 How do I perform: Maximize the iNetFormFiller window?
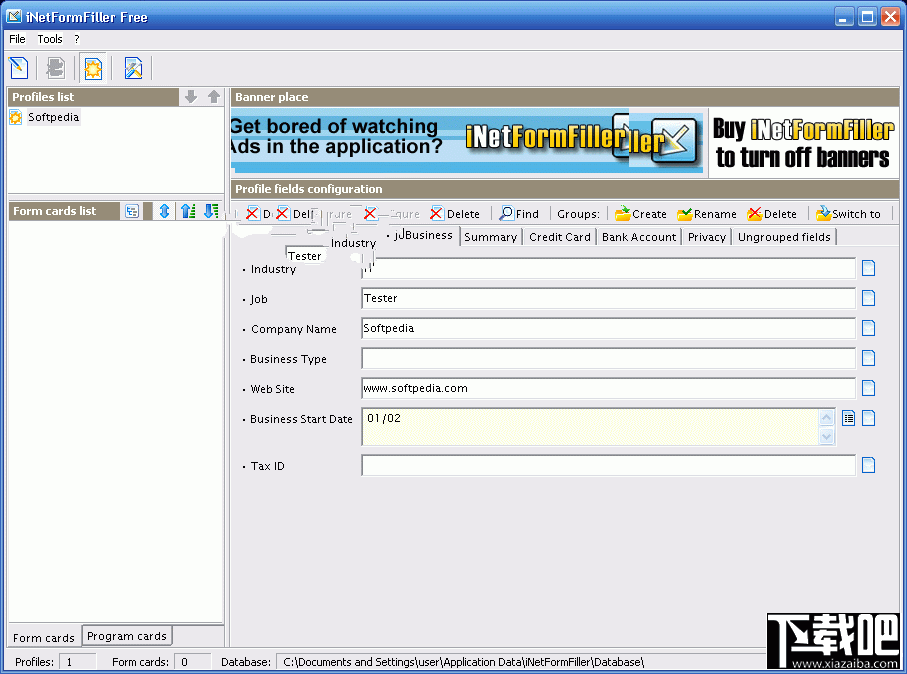click(867, 17)
